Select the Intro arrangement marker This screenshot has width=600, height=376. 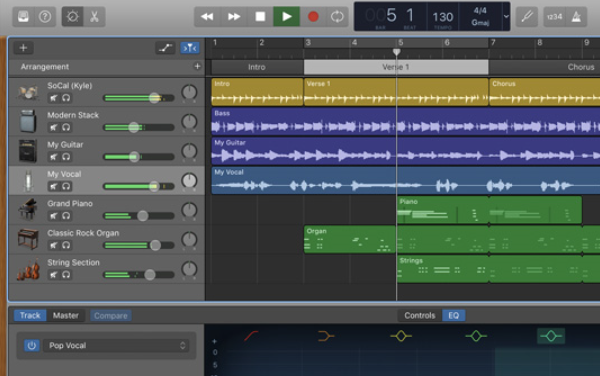257,67
